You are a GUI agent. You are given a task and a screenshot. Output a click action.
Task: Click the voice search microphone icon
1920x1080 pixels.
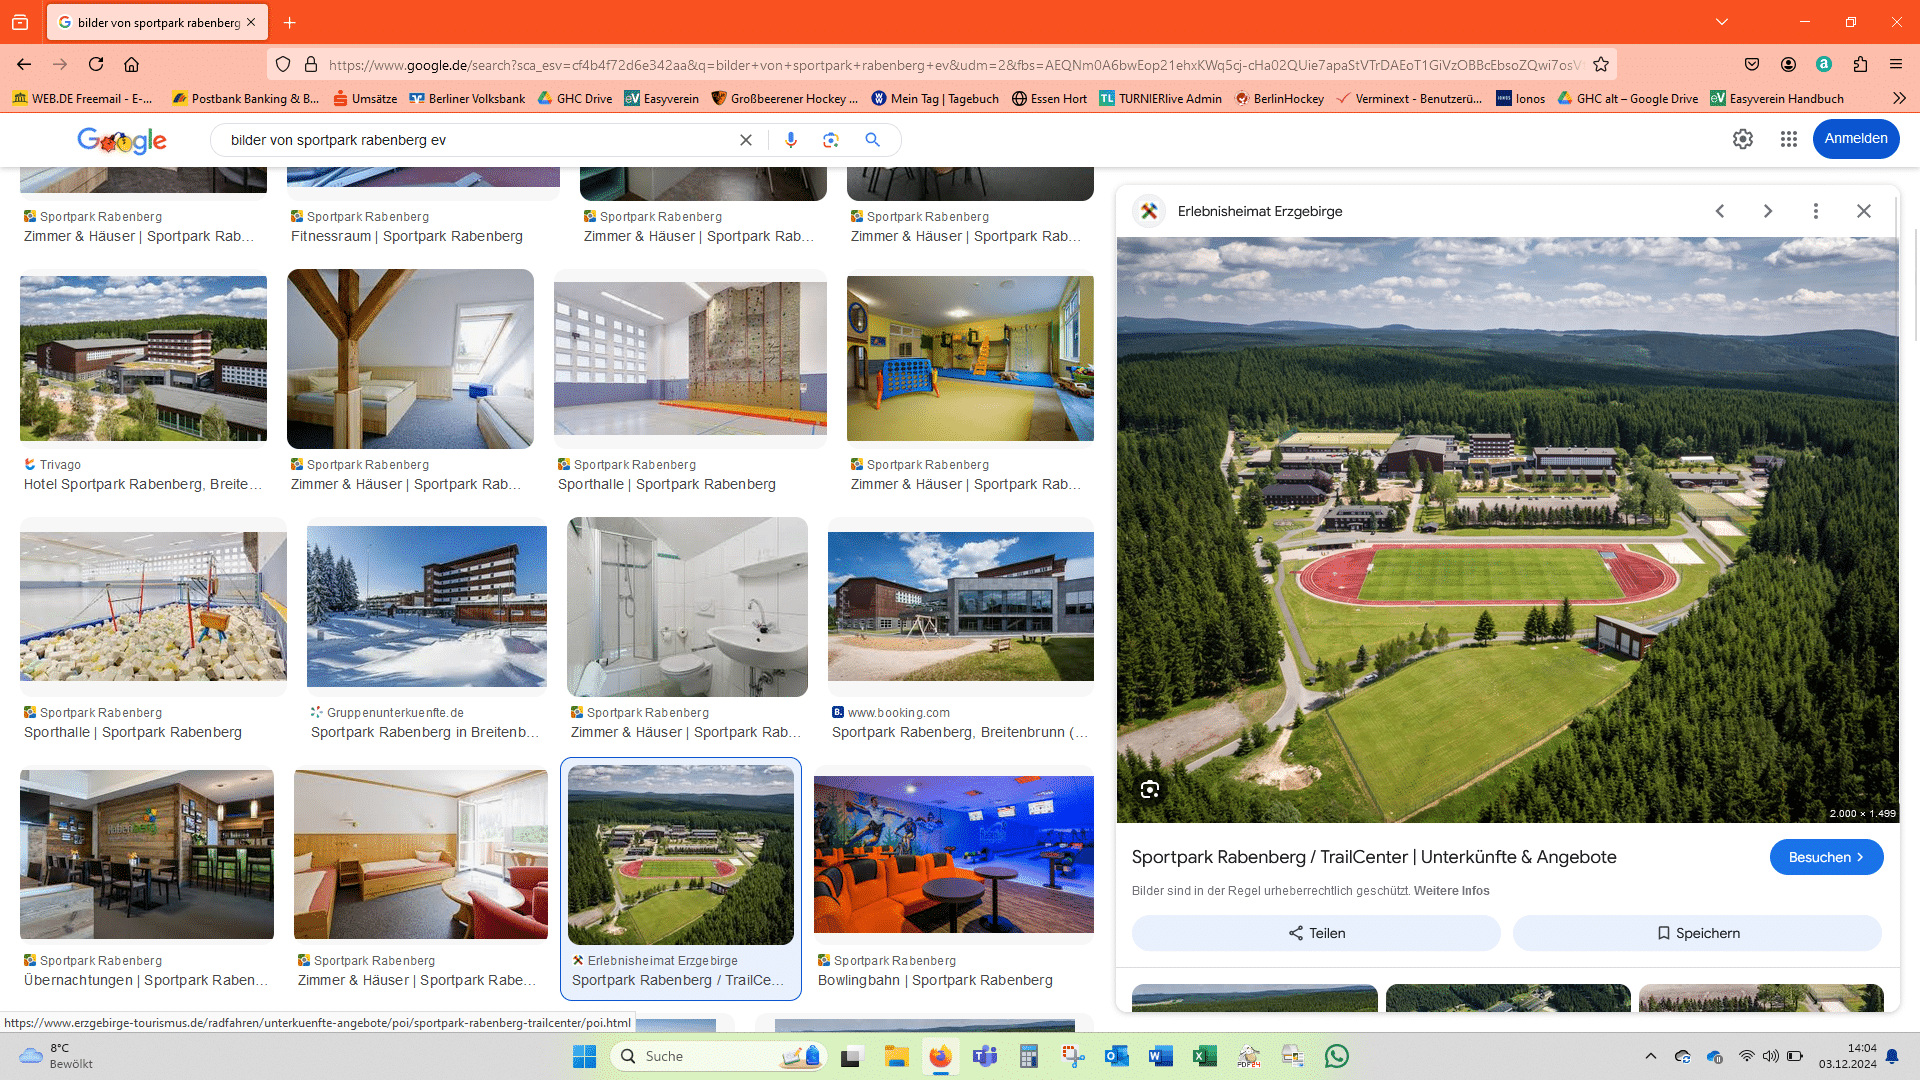790,140
